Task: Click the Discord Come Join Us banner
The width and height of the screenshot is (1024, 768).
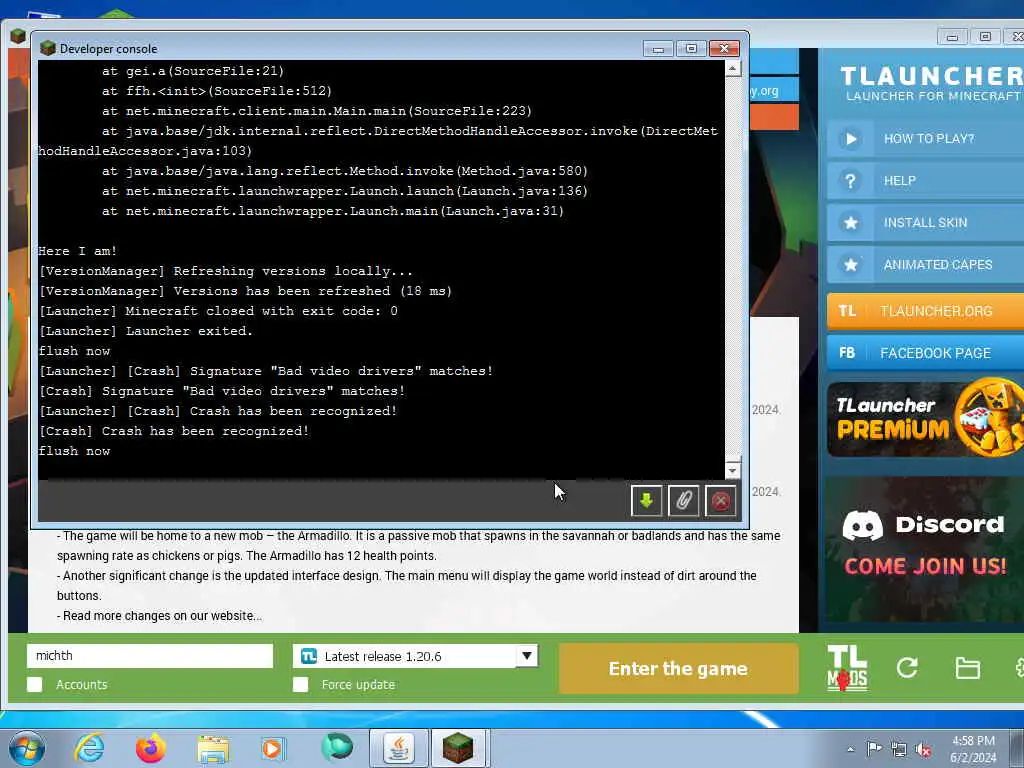Action: click(x=925, y=549)
